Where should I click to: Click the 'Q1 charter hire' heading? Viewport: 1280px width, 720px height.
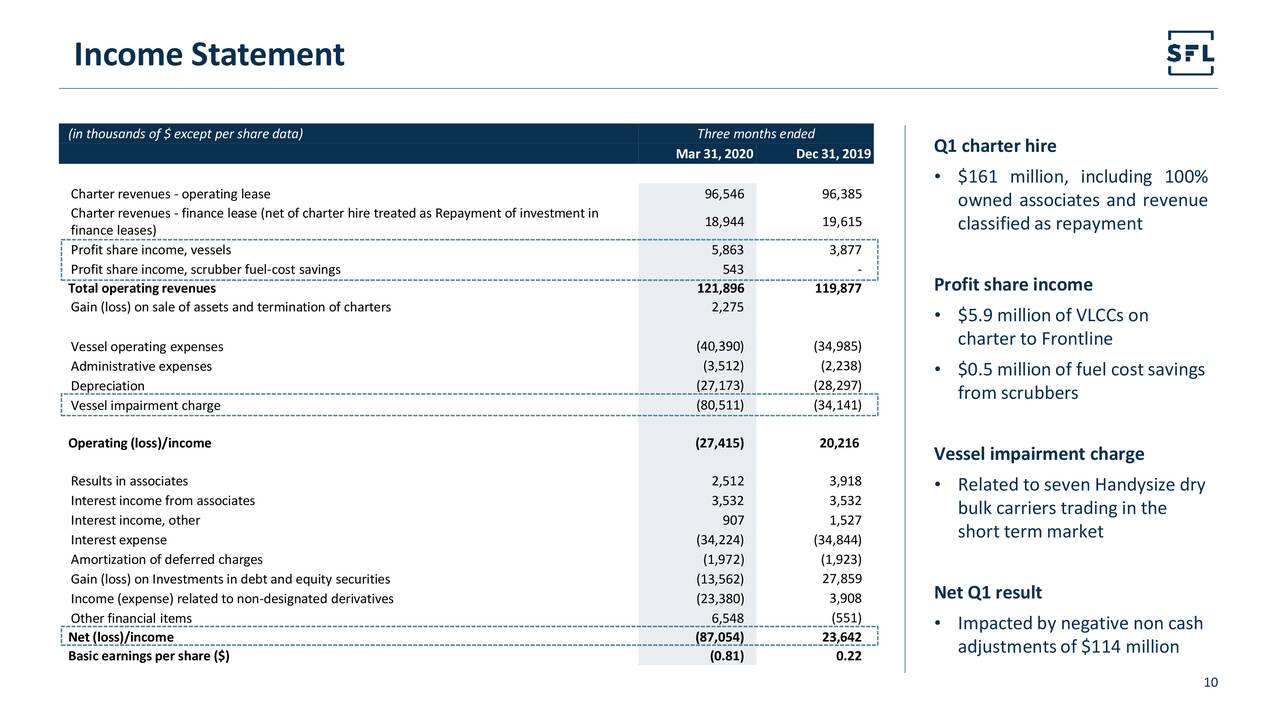click(995, 146)
